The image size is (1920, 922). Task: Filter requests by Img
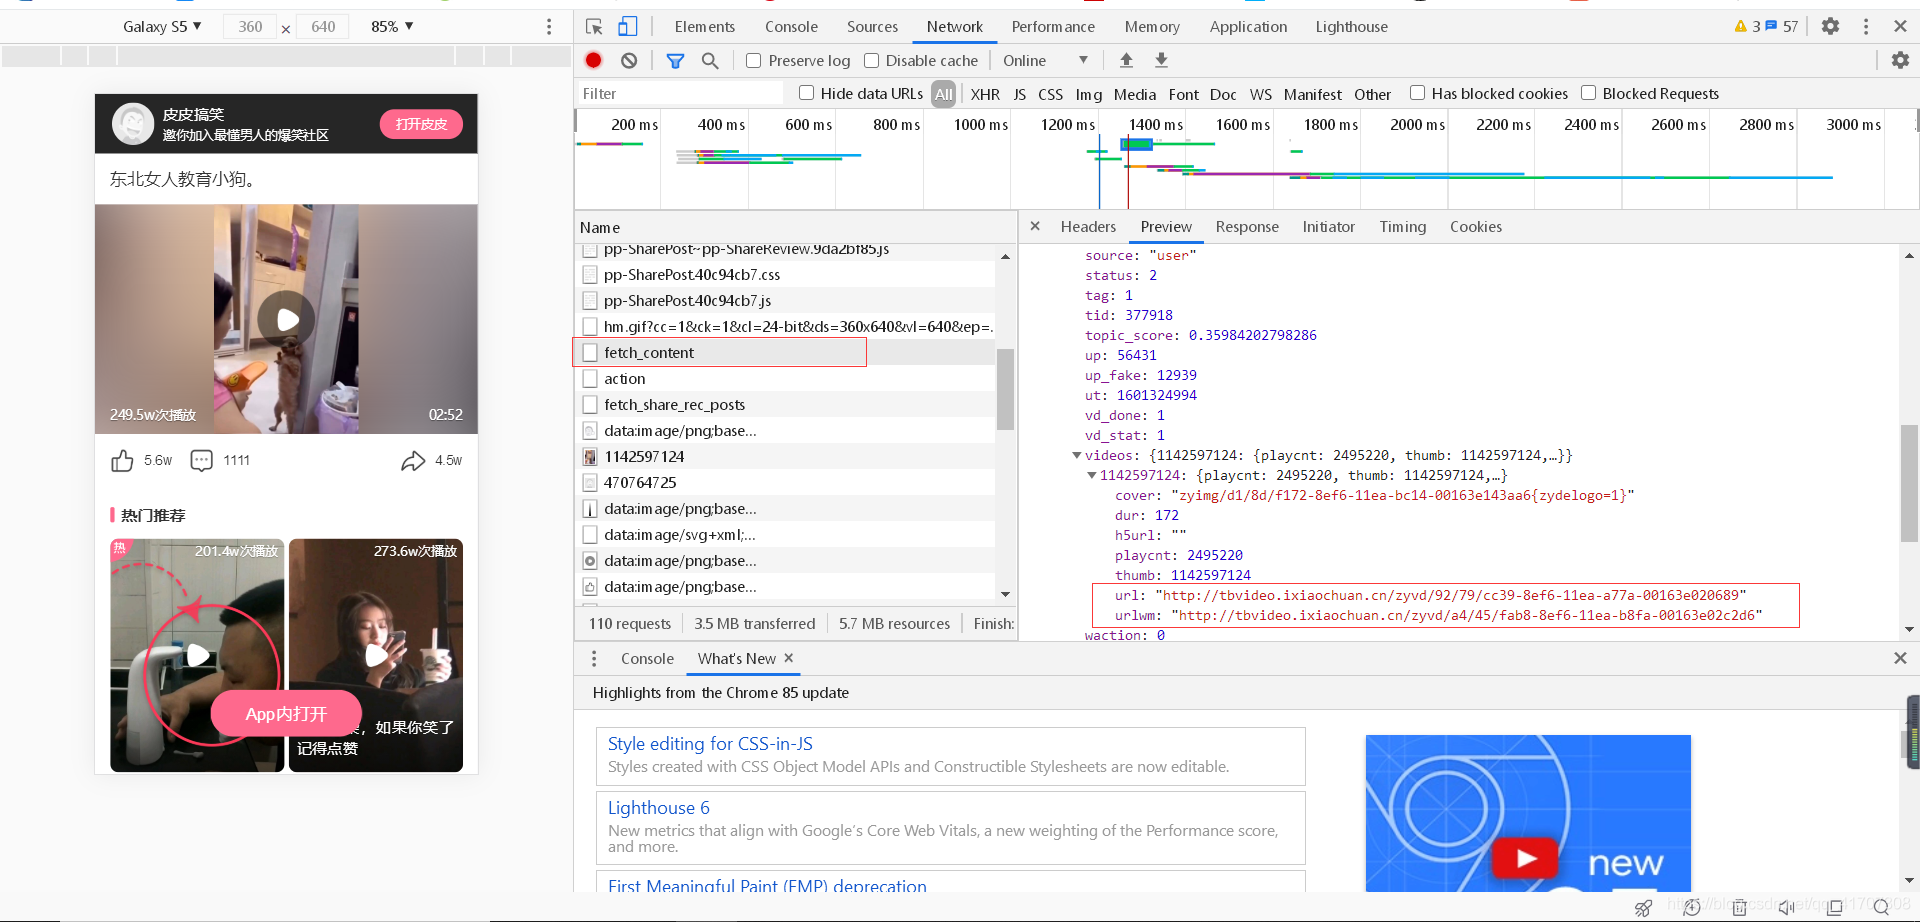pos(1088,94)
